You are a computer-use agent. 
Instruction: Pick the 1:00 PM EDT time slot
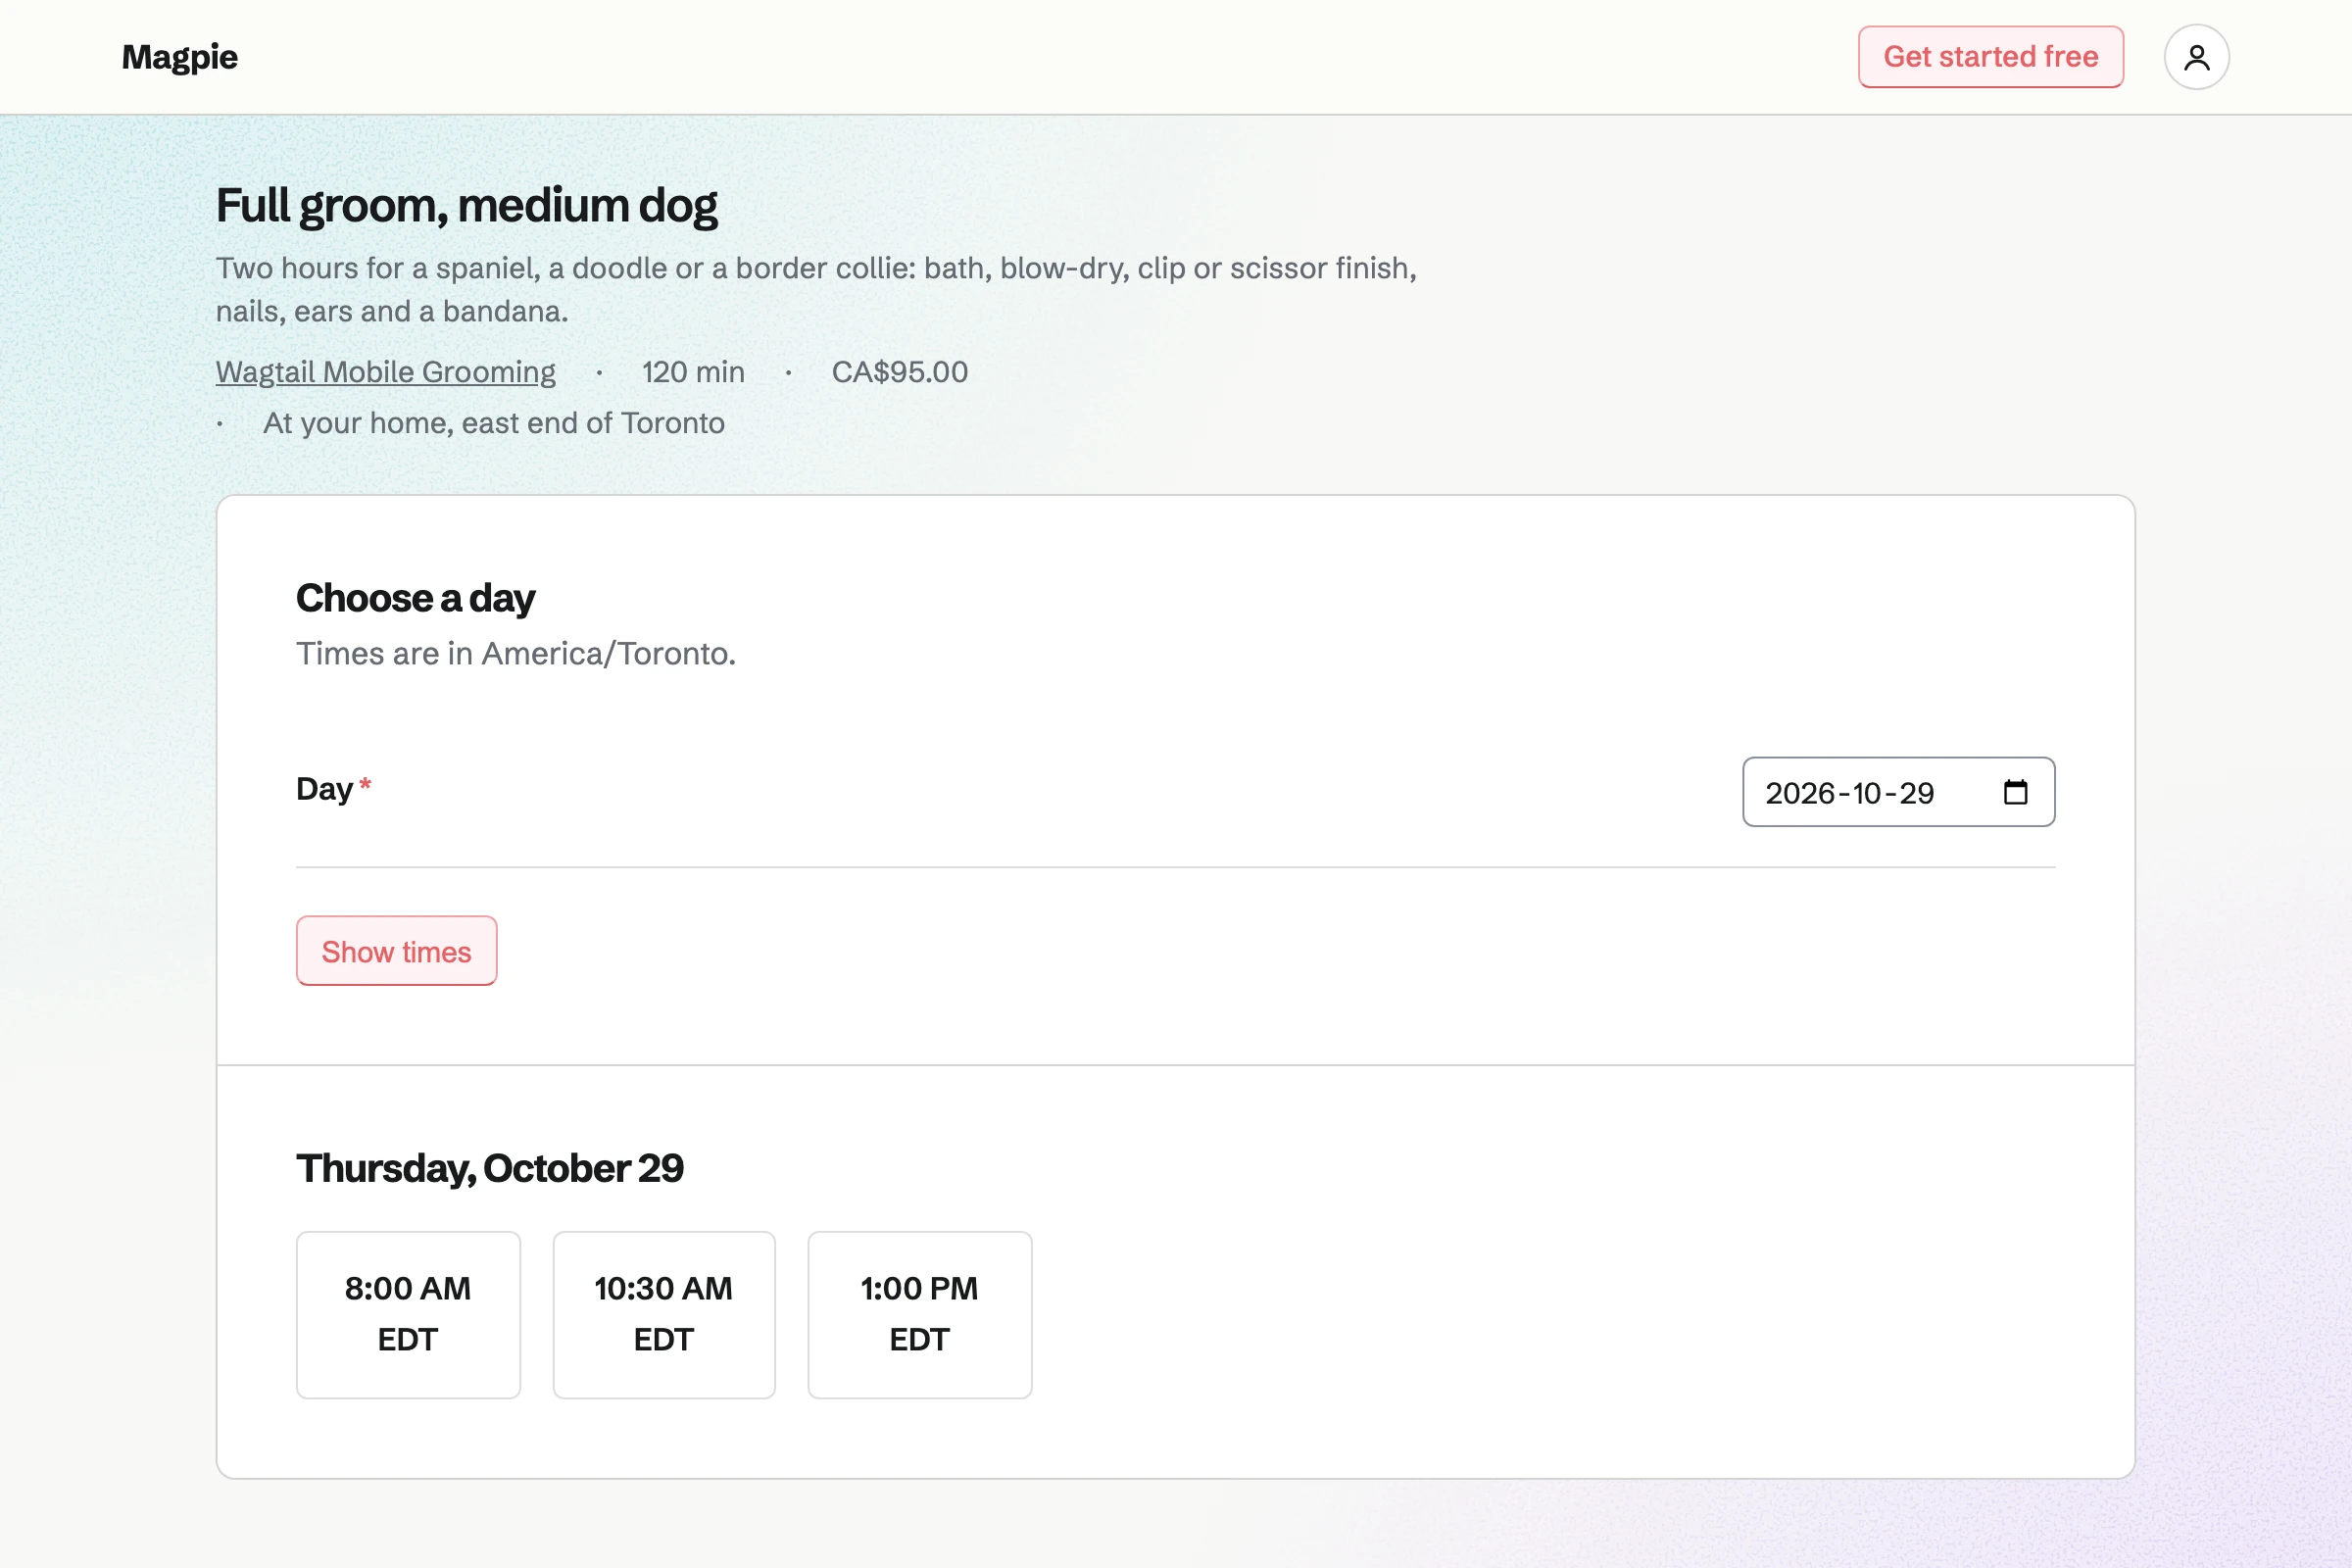(919, 1314)
